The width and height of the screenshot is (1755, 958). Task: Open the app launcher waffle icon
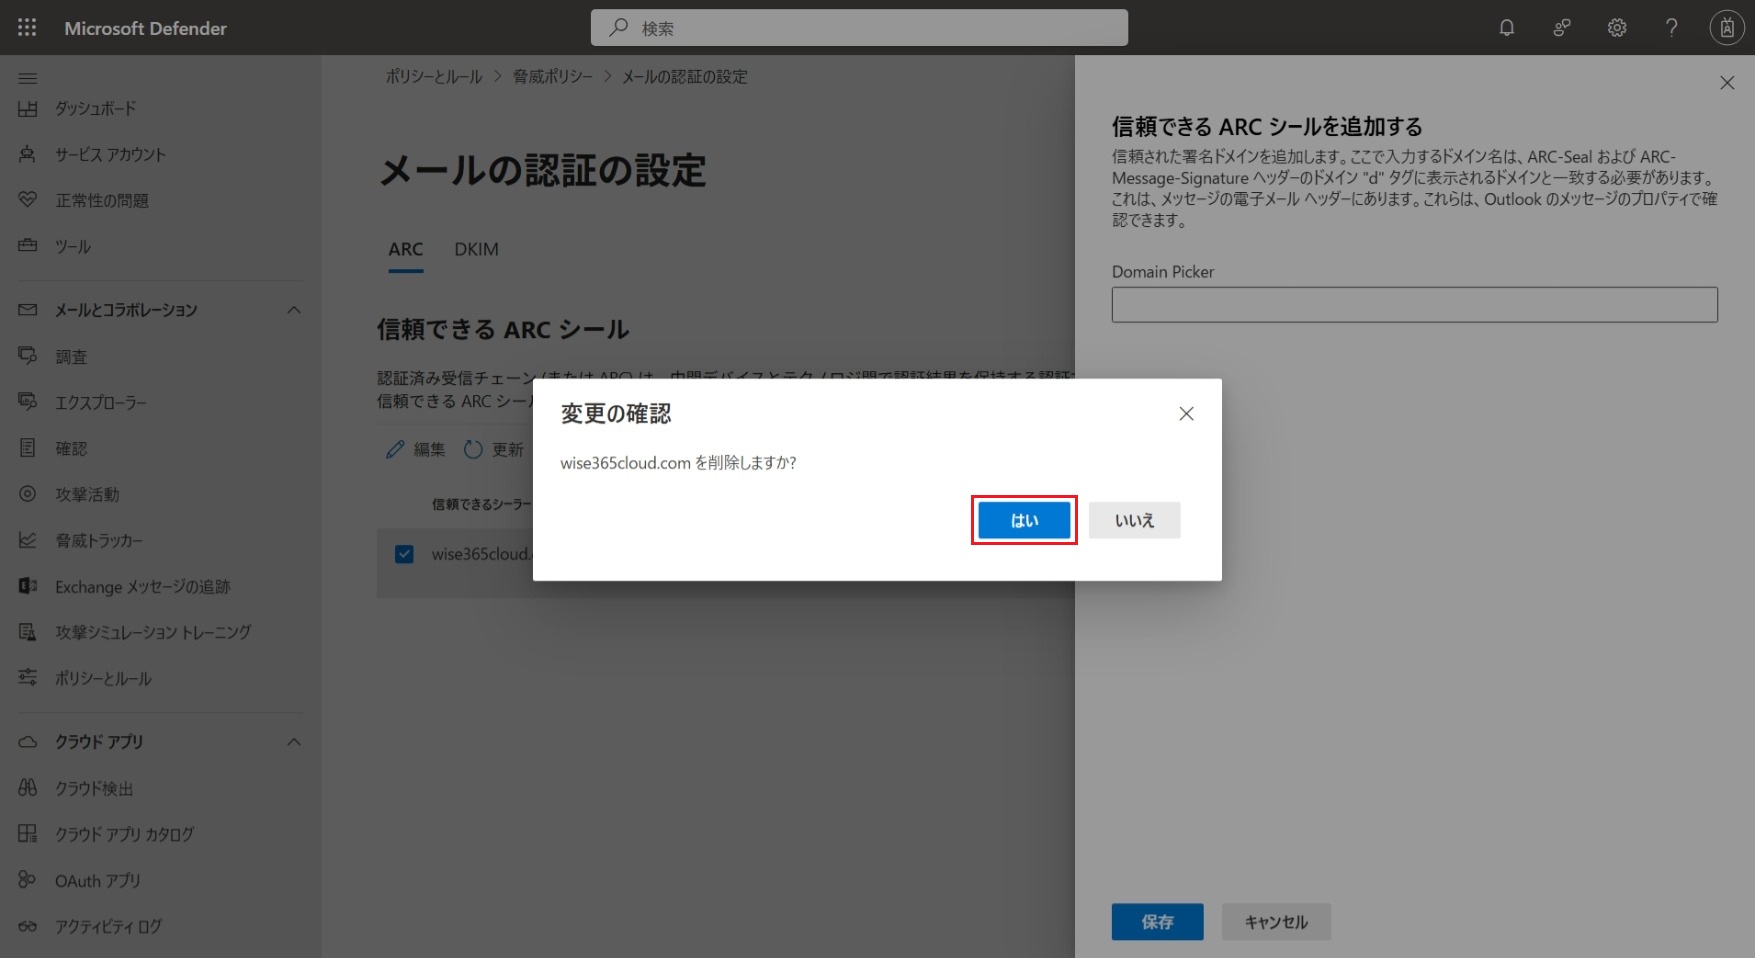tap(27, 28)
